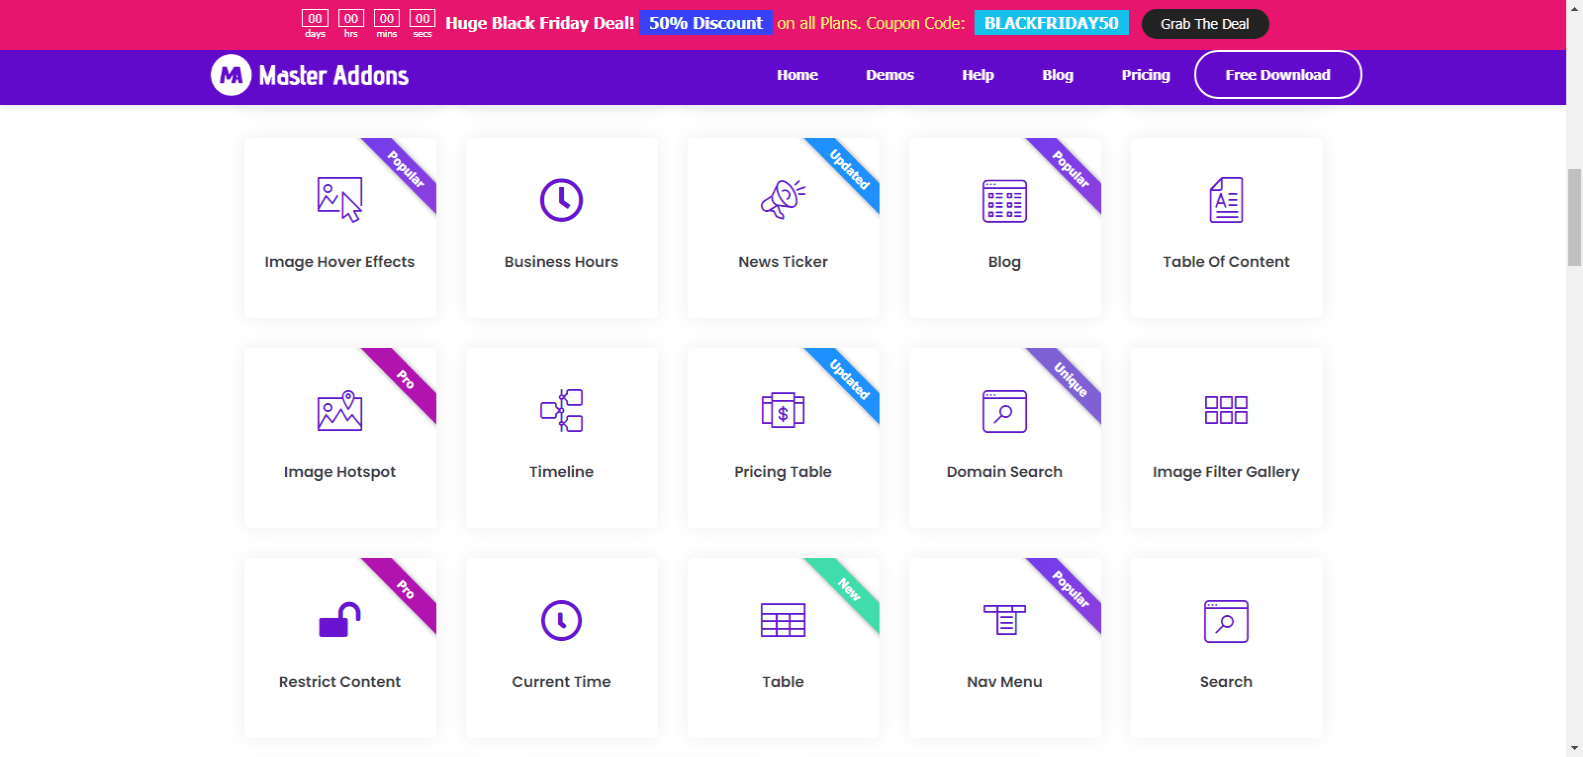The image size is (1583, 757).
Task: Open the Image Filter Gallery label link
Action: [1226, 472]
